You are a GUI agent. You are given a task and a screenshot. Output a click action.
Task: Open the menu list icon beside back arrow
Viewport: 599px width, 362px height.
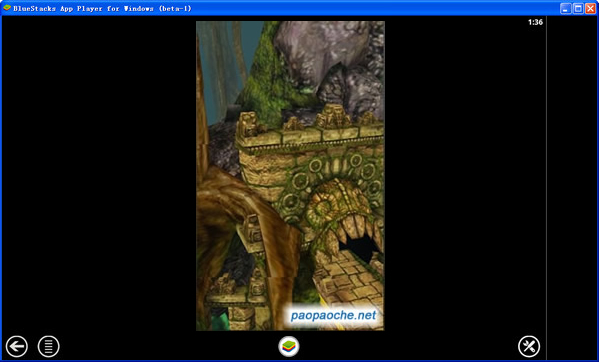[x=49, y=346]
